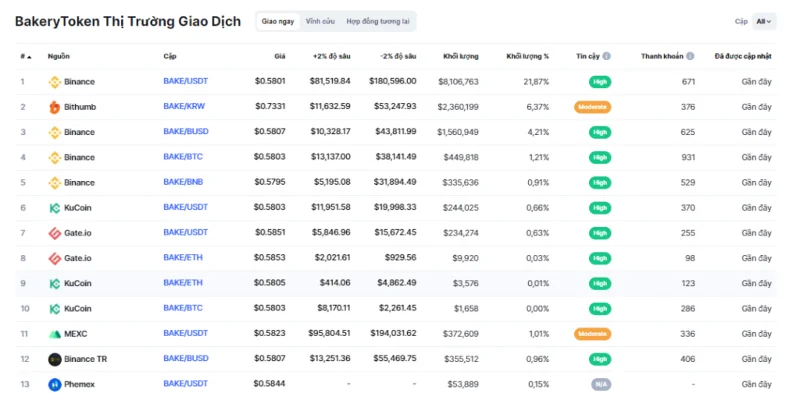Sort by Khối lượng column header
This screenshot has width=800, height=393.
point(461,56)
